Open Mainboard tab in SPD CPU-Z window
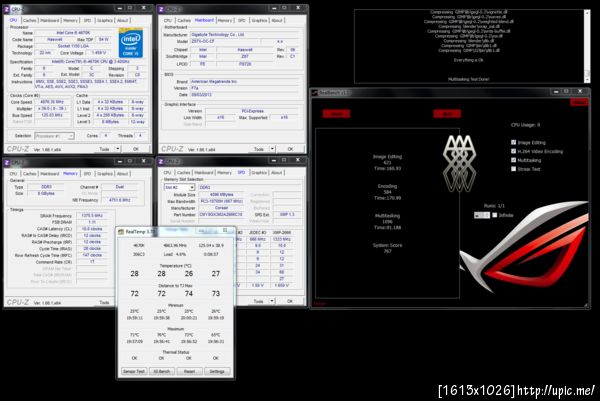The width and height of the screenshot is (600, 401). (x=204, y=173)
